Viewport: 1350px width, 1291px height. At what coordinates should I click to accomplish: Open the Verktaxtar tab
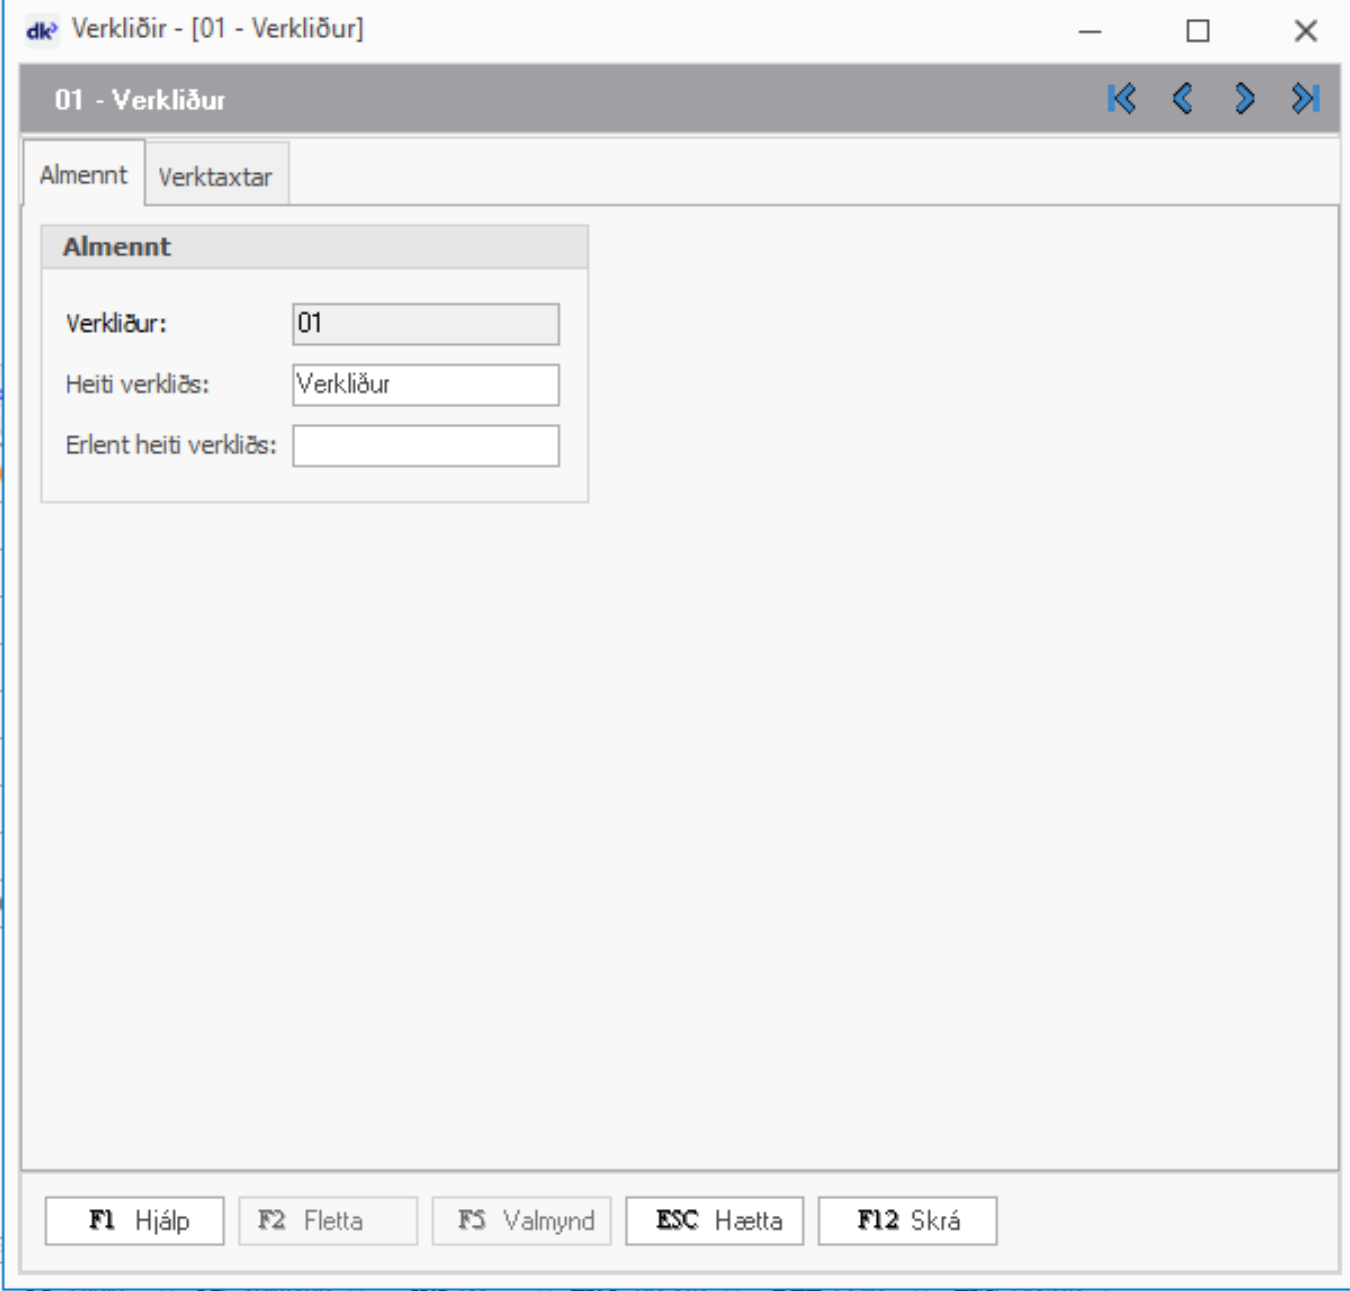215,177
